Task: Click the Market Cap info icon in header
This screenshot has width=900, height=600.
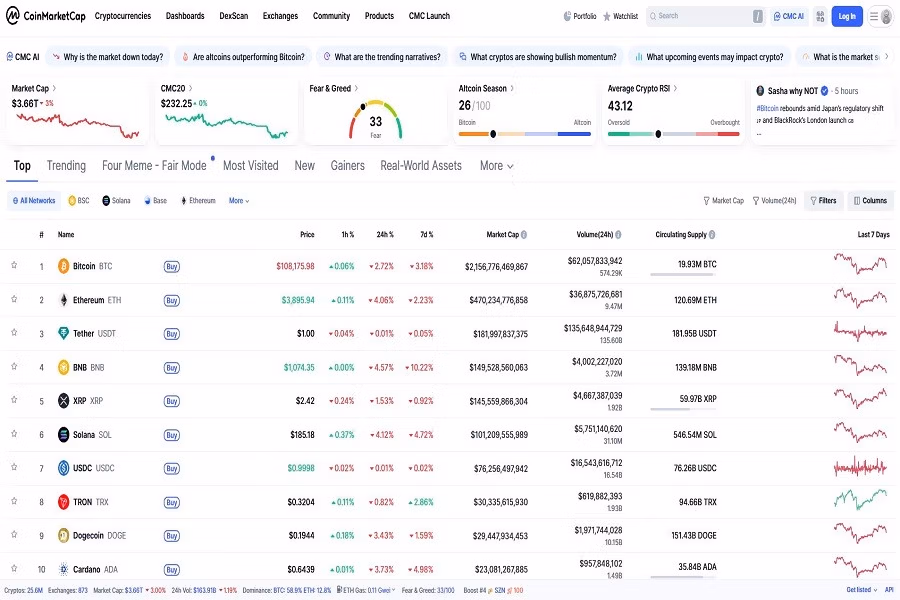Action: click(x=524, y=234)
